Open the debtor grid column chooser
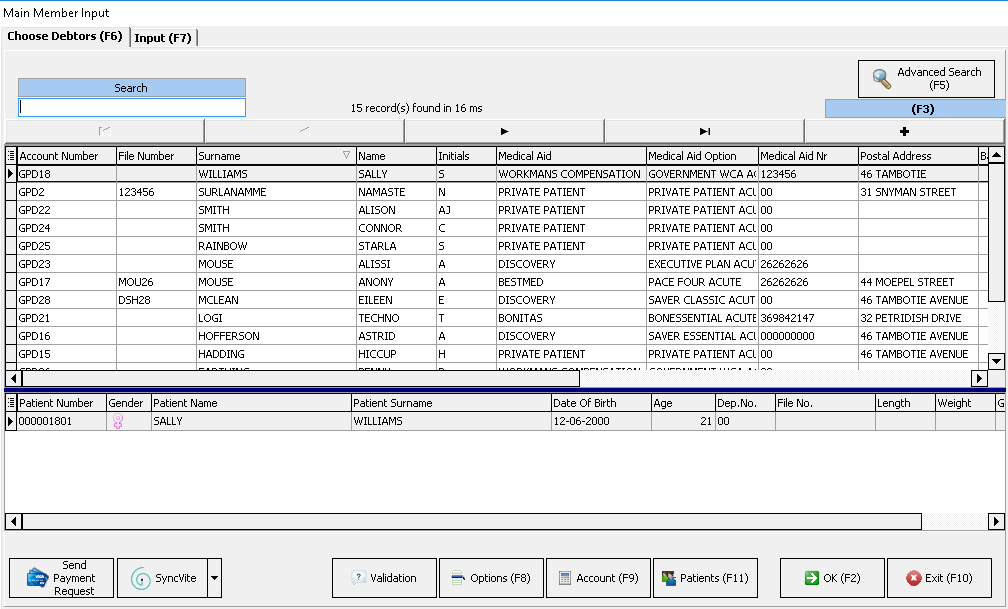Image resolution: width=1008 pixels, height=609 pixels. pyautogui.click(x=11, y=156)
